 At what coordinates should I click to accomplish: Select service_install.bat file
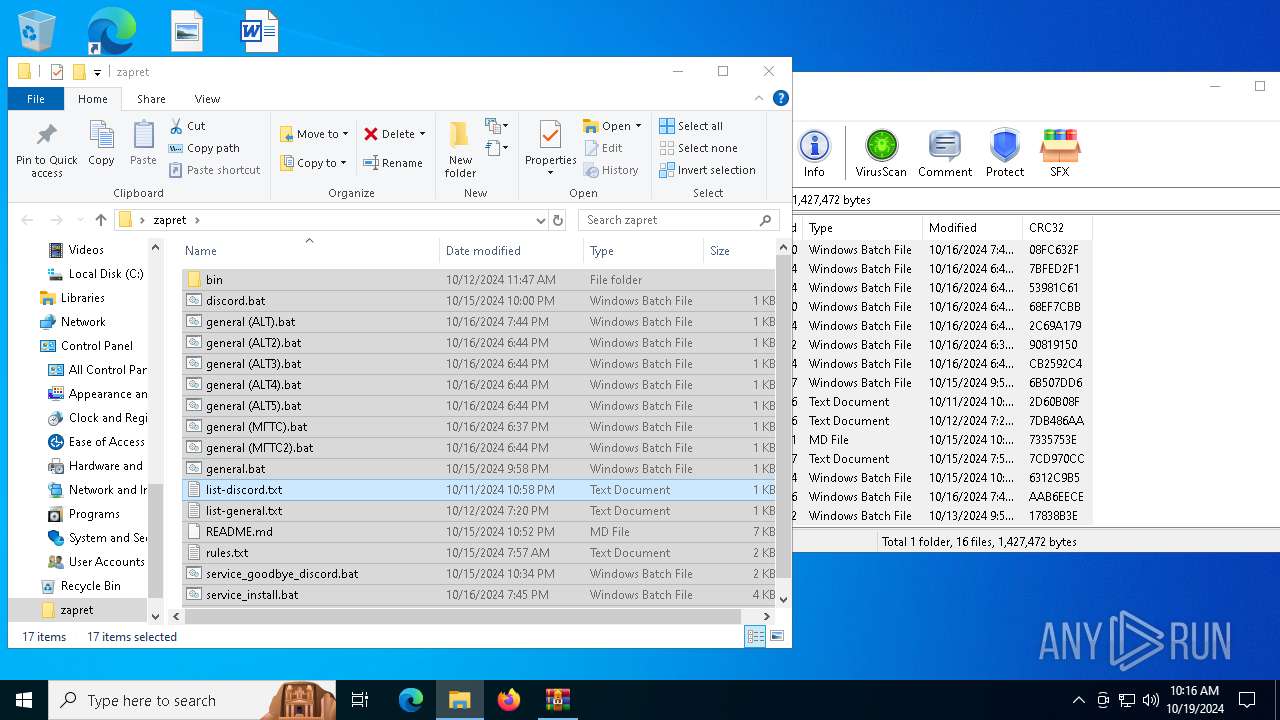tap(478, 595)
